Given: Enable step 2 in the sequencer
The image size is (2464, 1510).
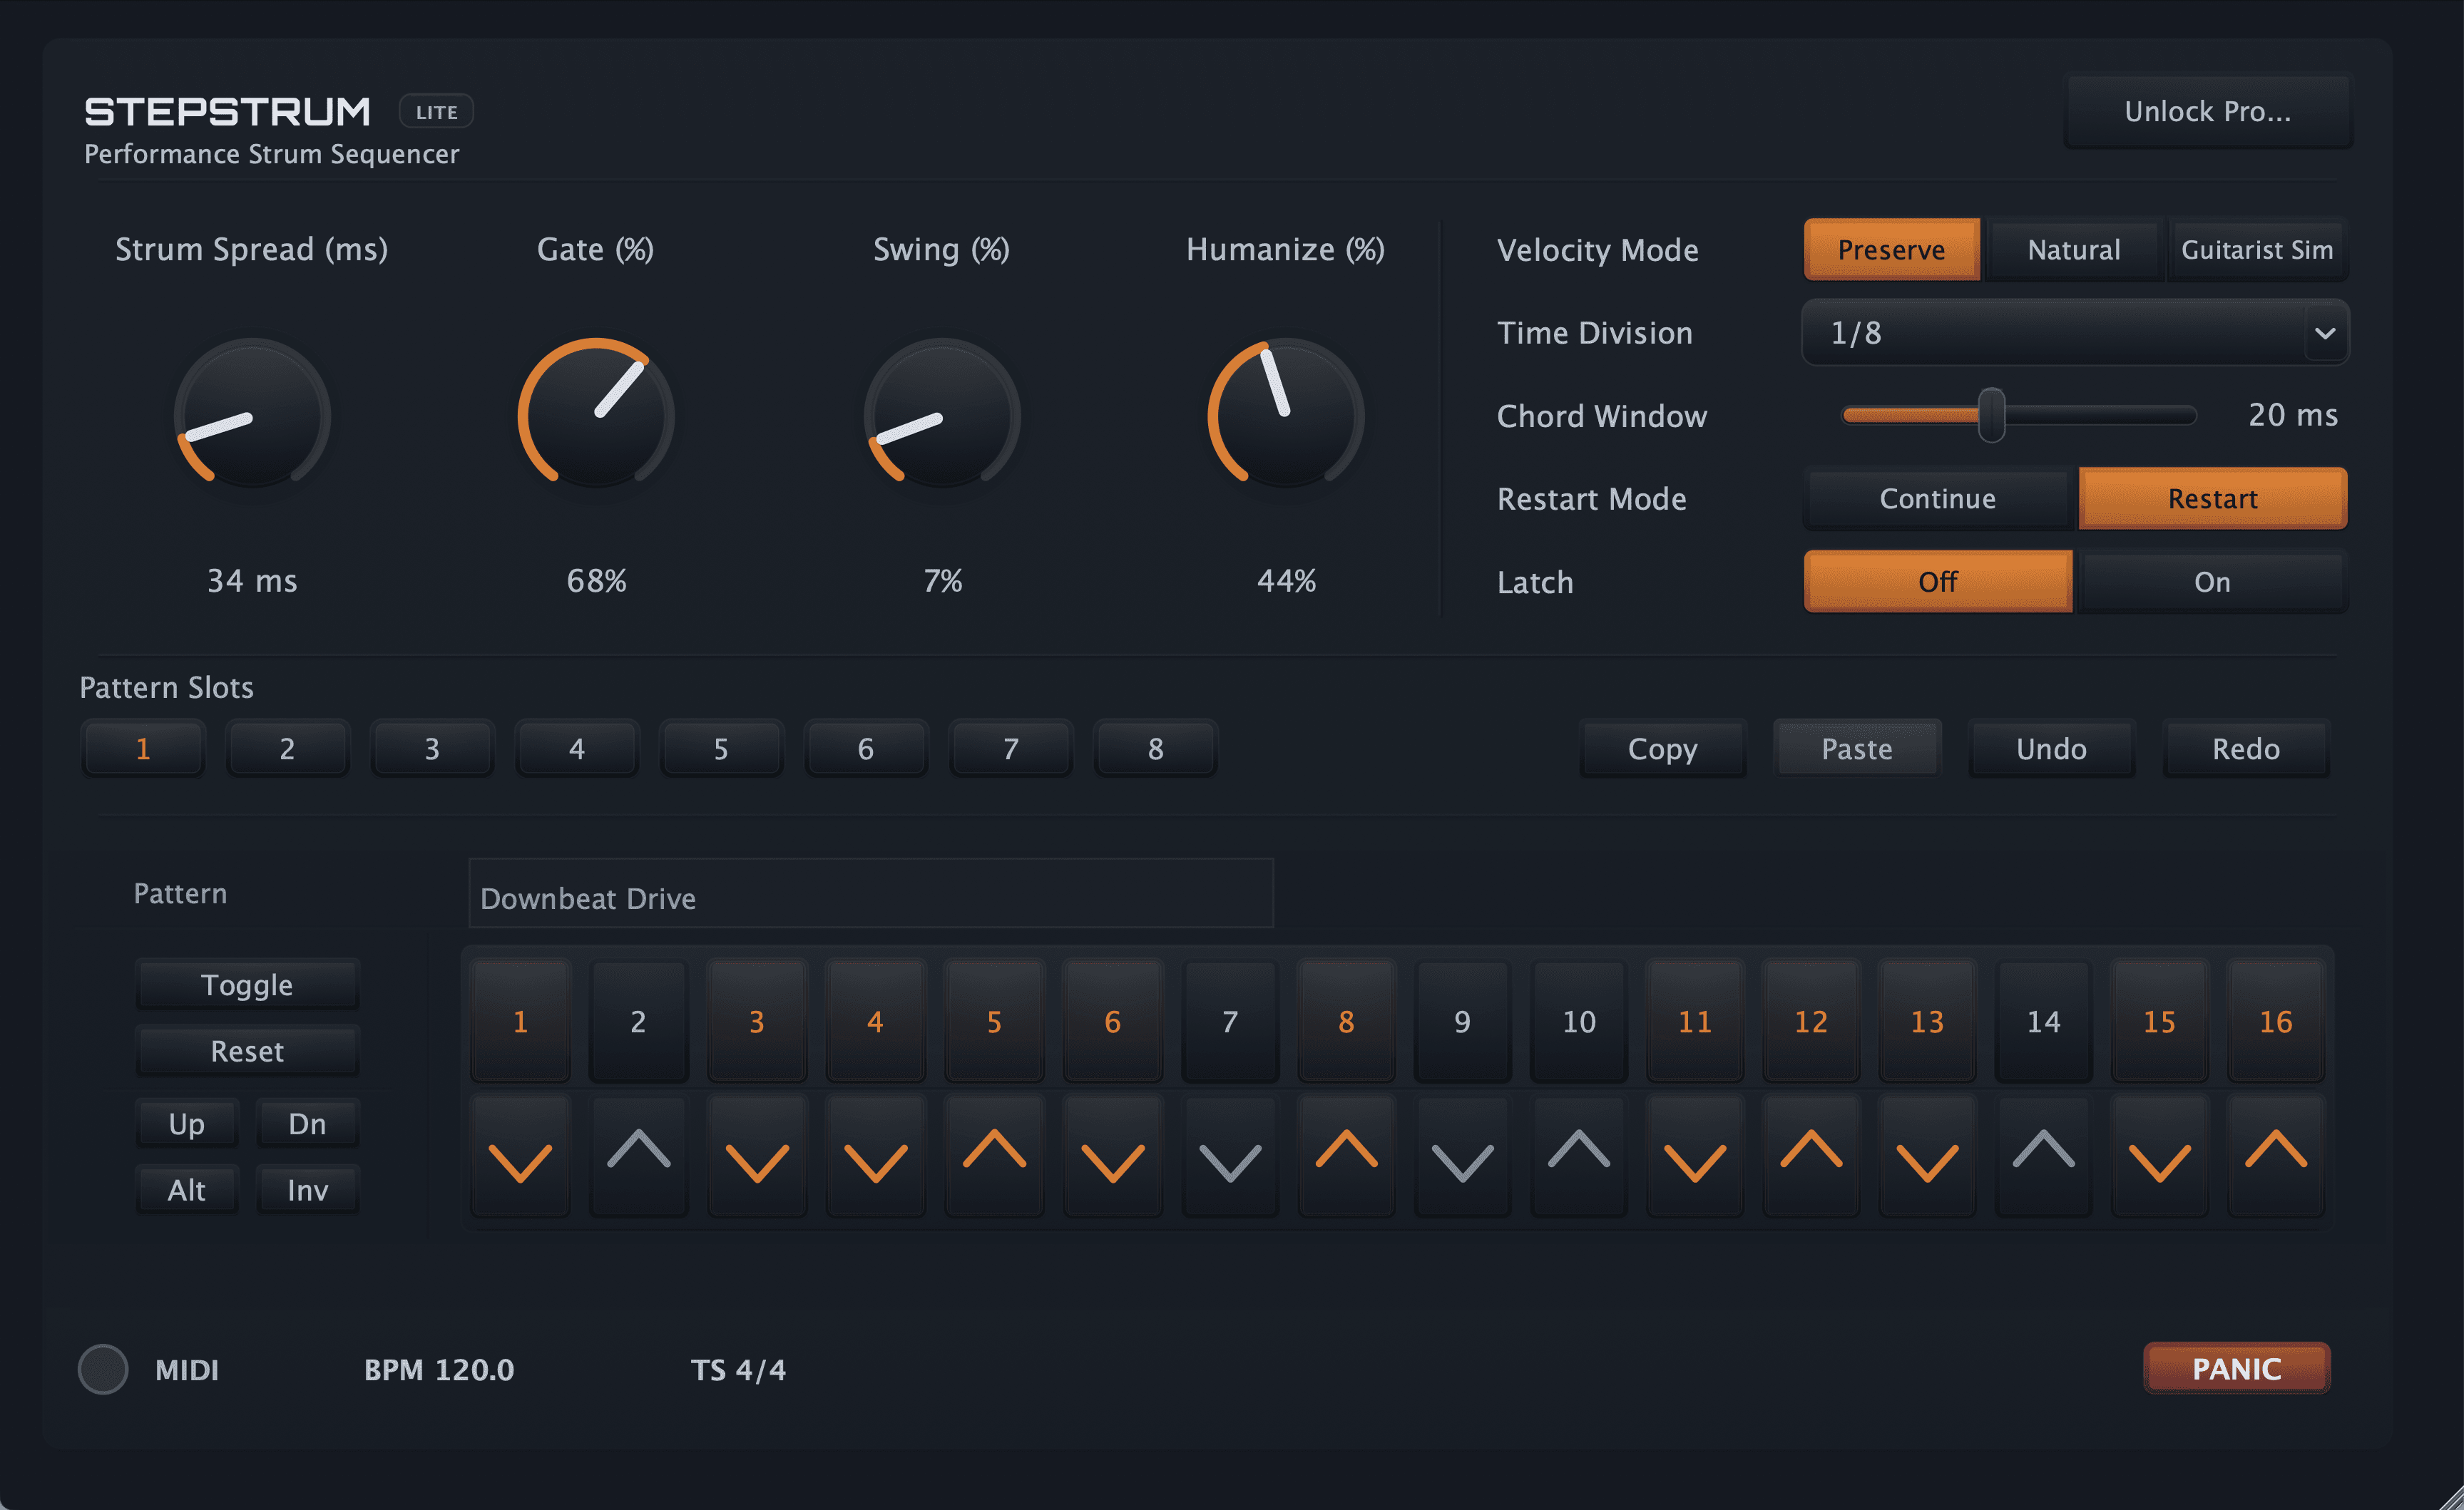Looking at the screenshot, I should click(x=638, y=1021).
